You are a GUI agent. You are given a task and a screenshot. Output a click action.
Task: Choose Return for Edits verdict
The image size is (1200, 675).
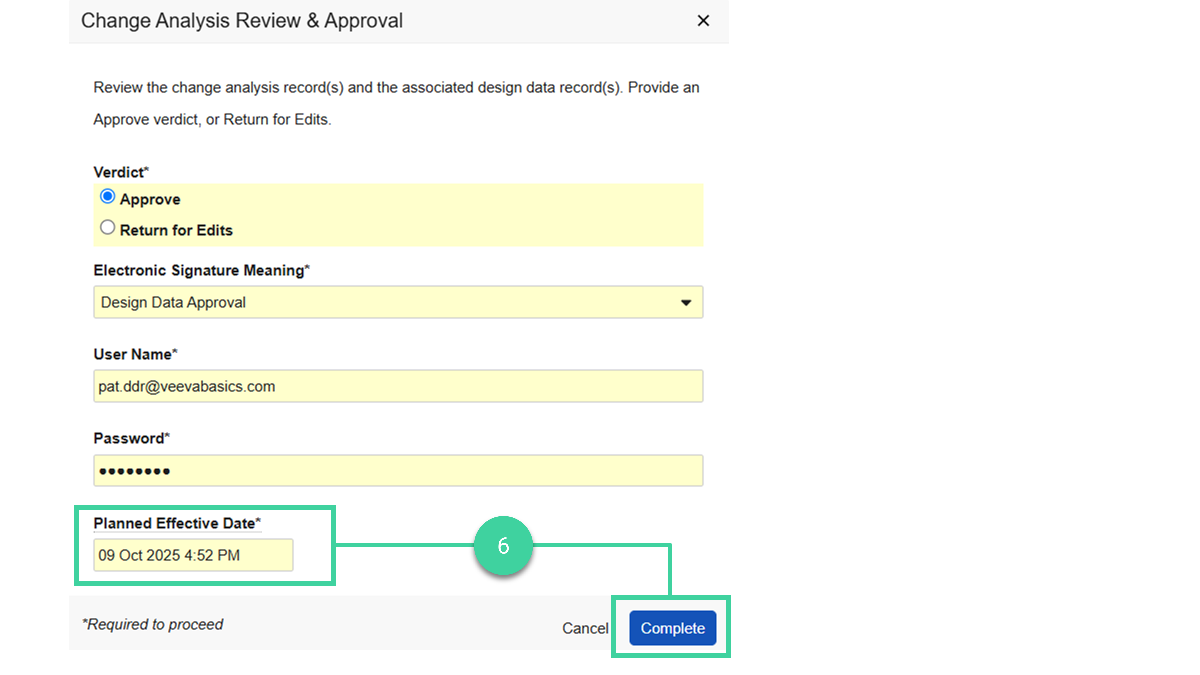pyautogui.click(x=107, y=227)
